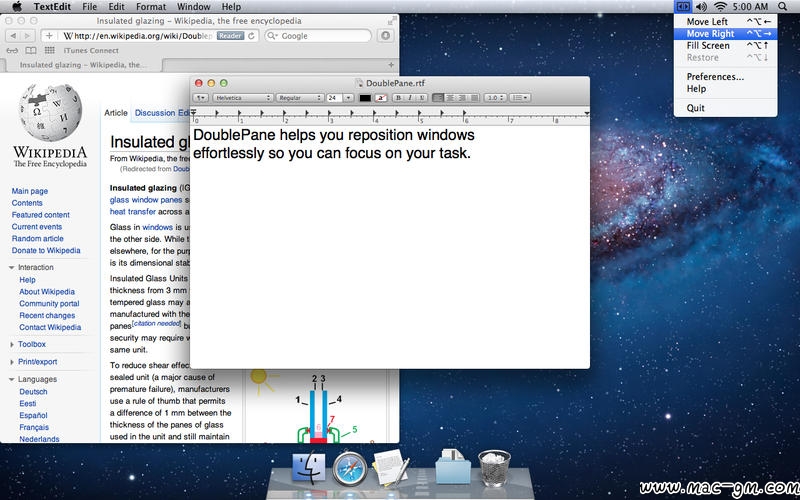Choose Fill Screen from DoublePane menu
The width and height of the screenshot is (800, 500).
click(725, 45)
